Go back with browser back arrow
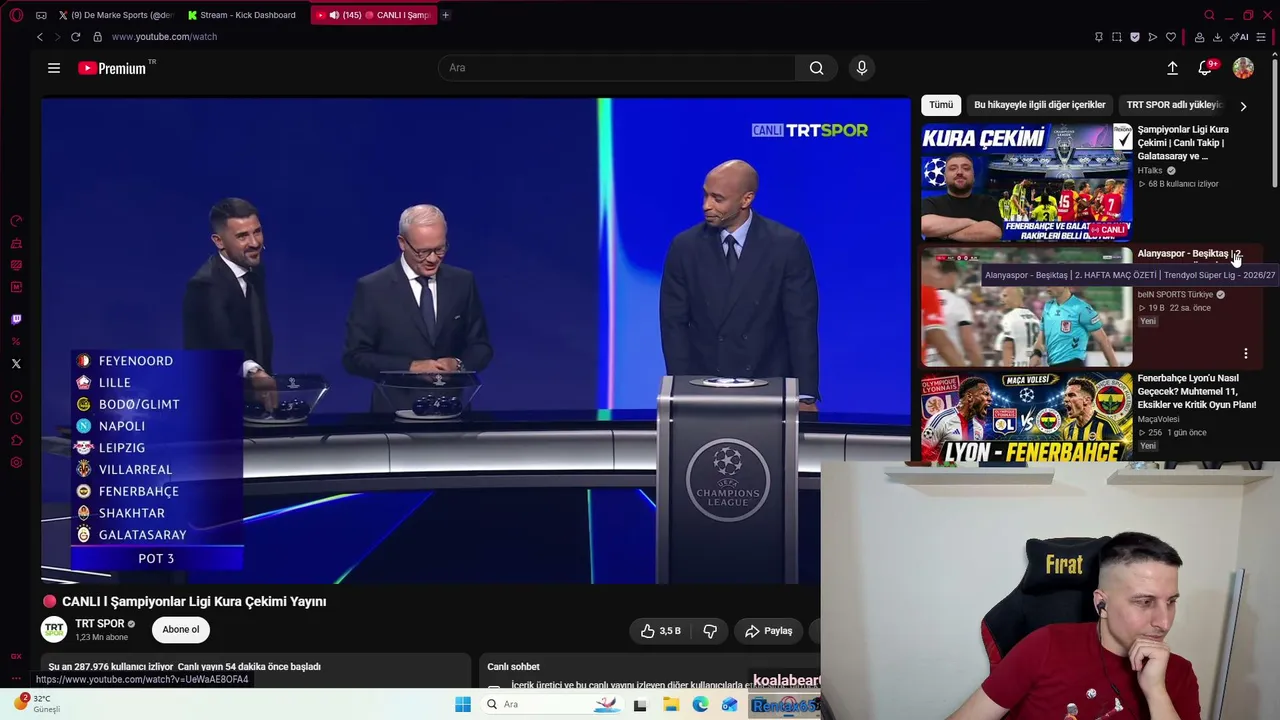The width and height of the screenshot is (1280, 720). pyautogui.click(x=40, y=37)
